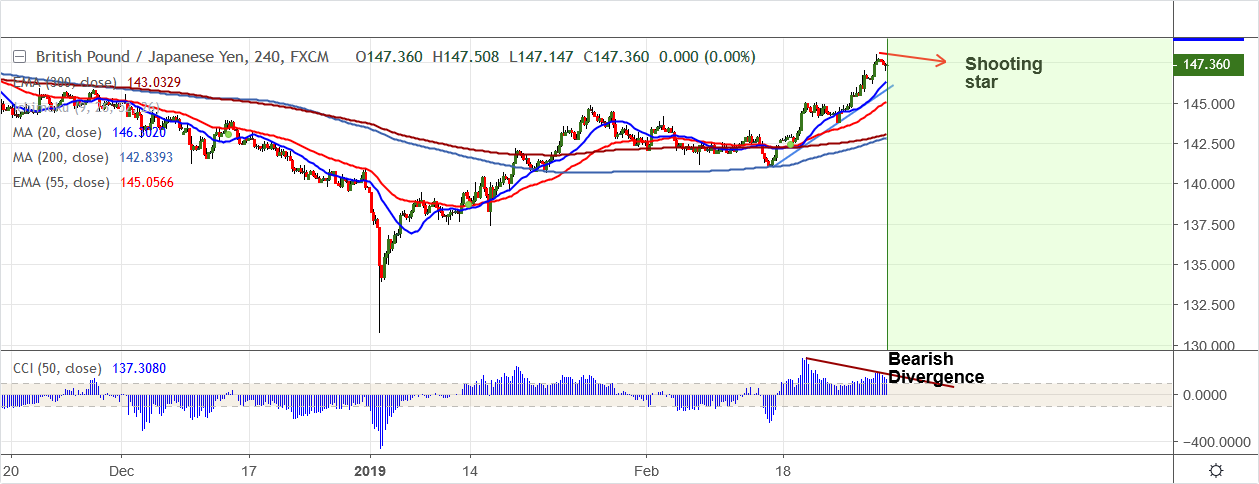Click the open value O147.360
Screen dimensions: 1259x484
(x=390, y=57)
